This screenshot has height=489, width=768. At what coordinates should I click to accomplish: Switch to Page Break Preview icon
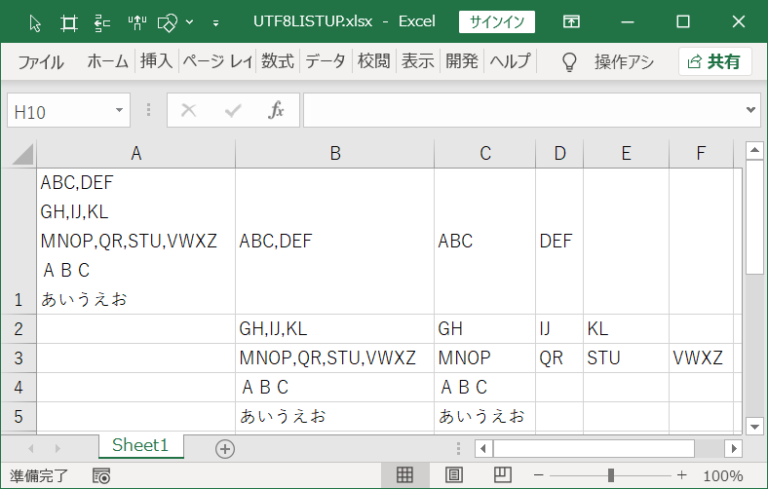[503, 475]
